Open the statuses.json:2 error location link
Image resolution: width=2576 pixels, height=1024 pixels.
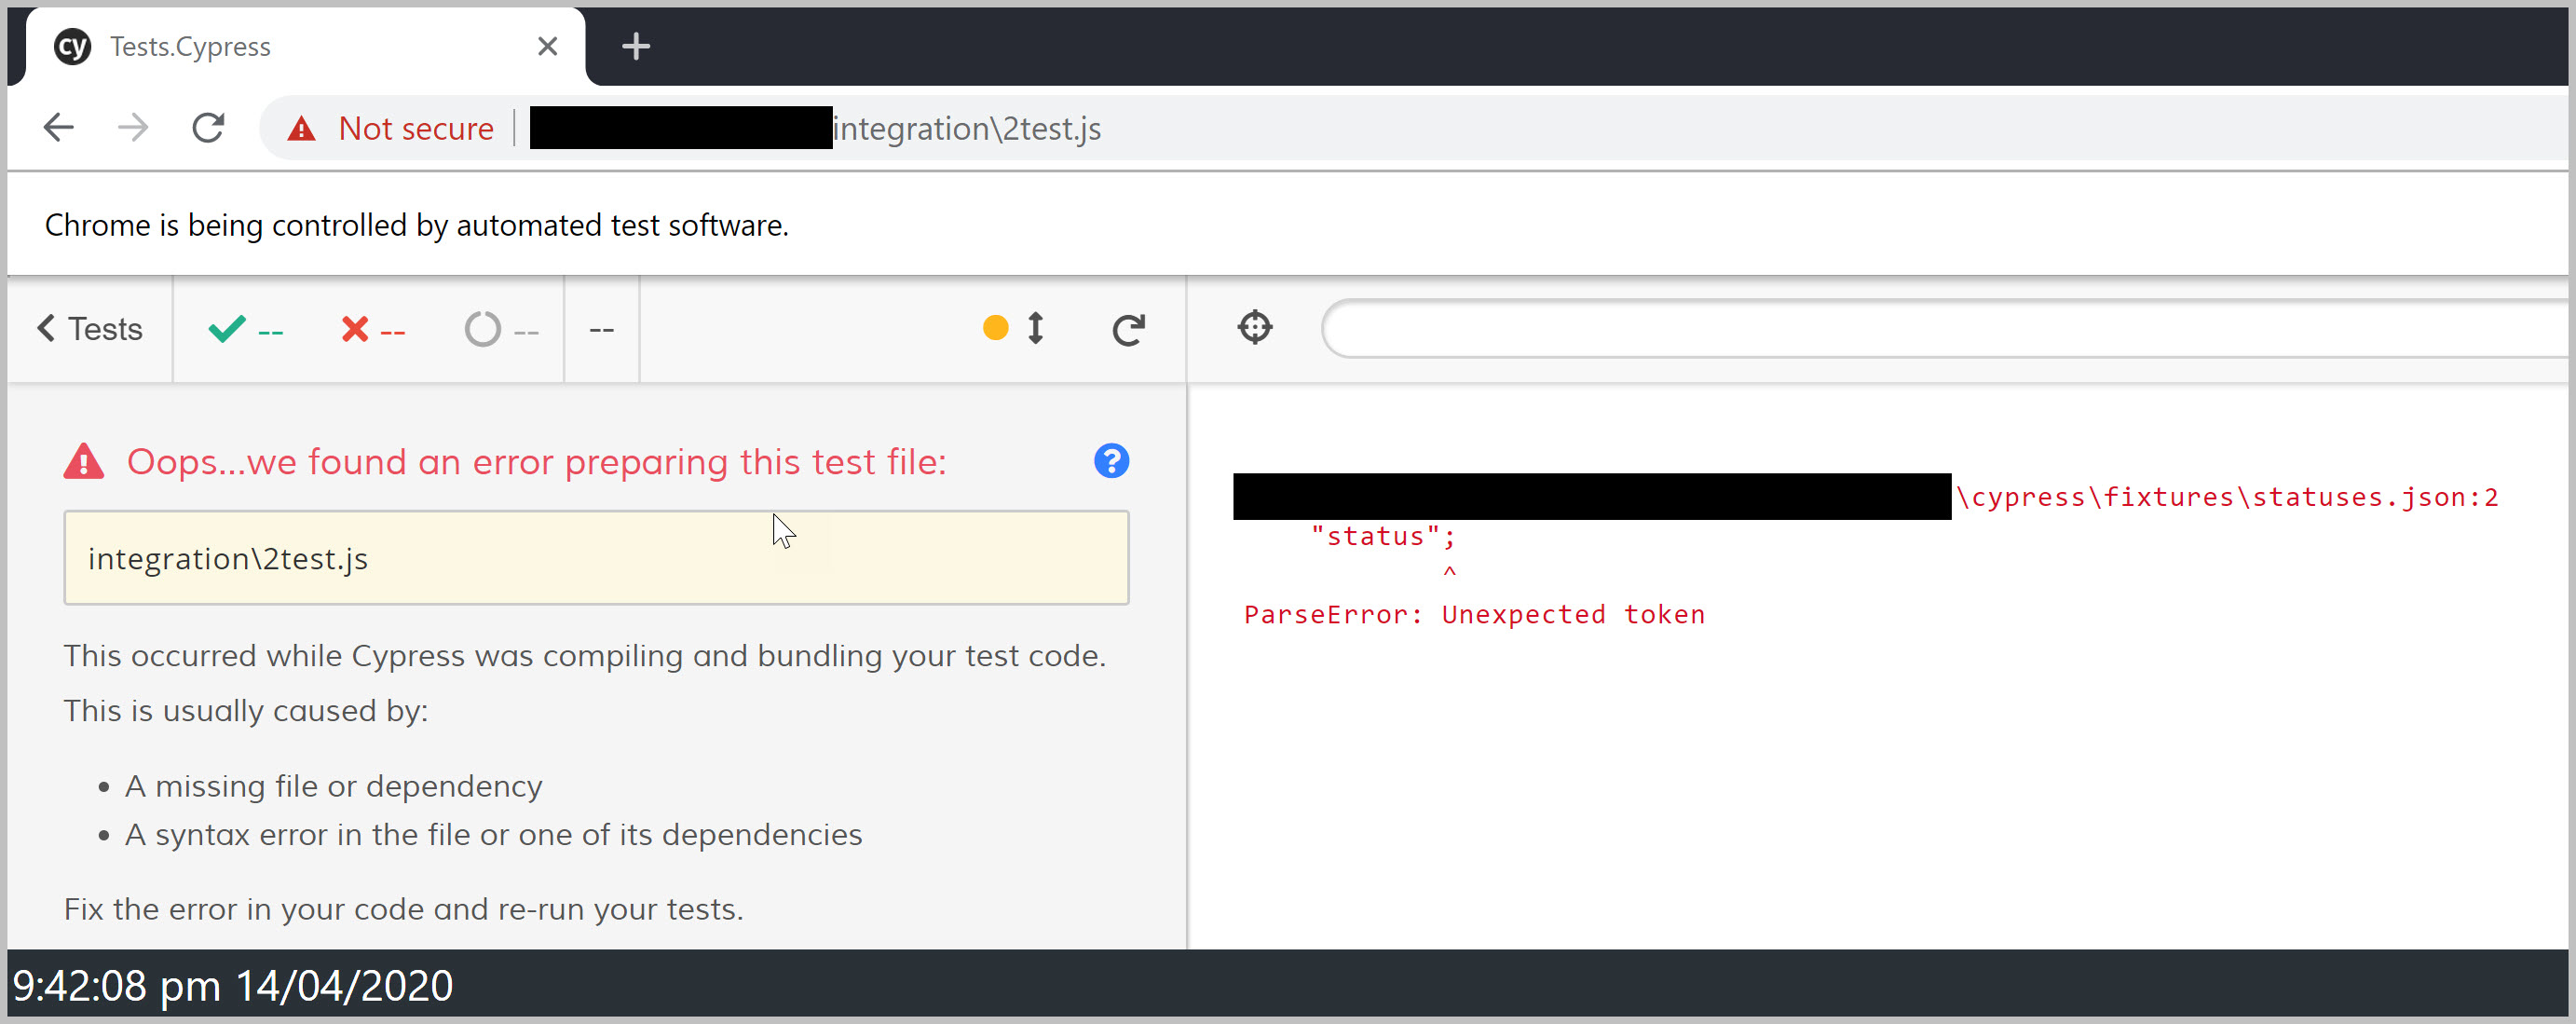[x=2228, y=496]
